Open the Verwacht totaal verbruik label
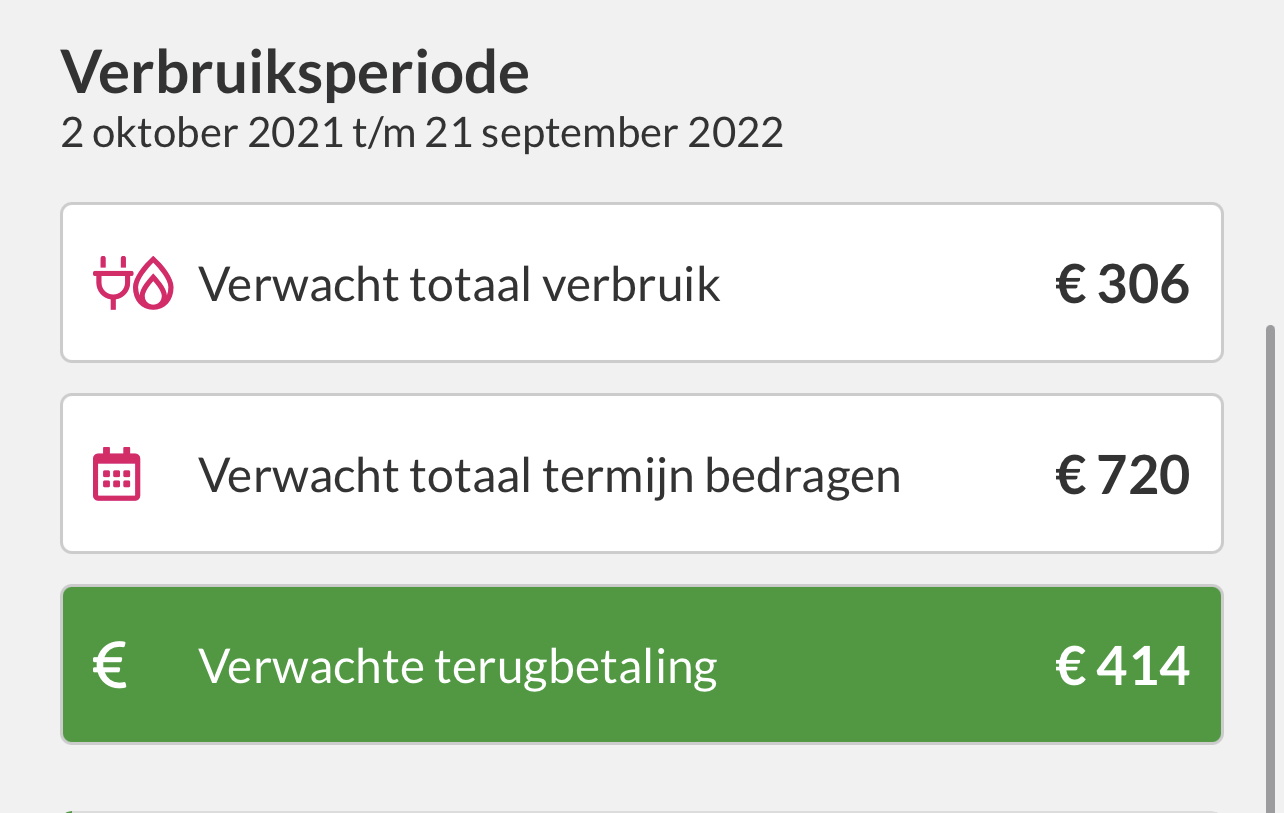1284x813 pixels. click(459, 284)
